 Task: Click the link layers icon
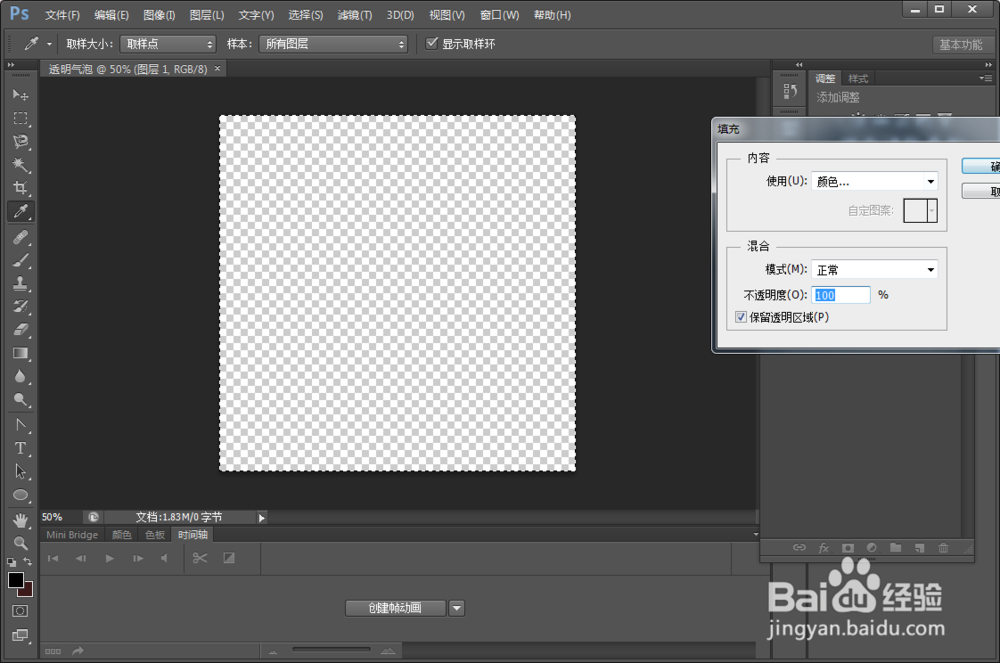pos(799,548)
